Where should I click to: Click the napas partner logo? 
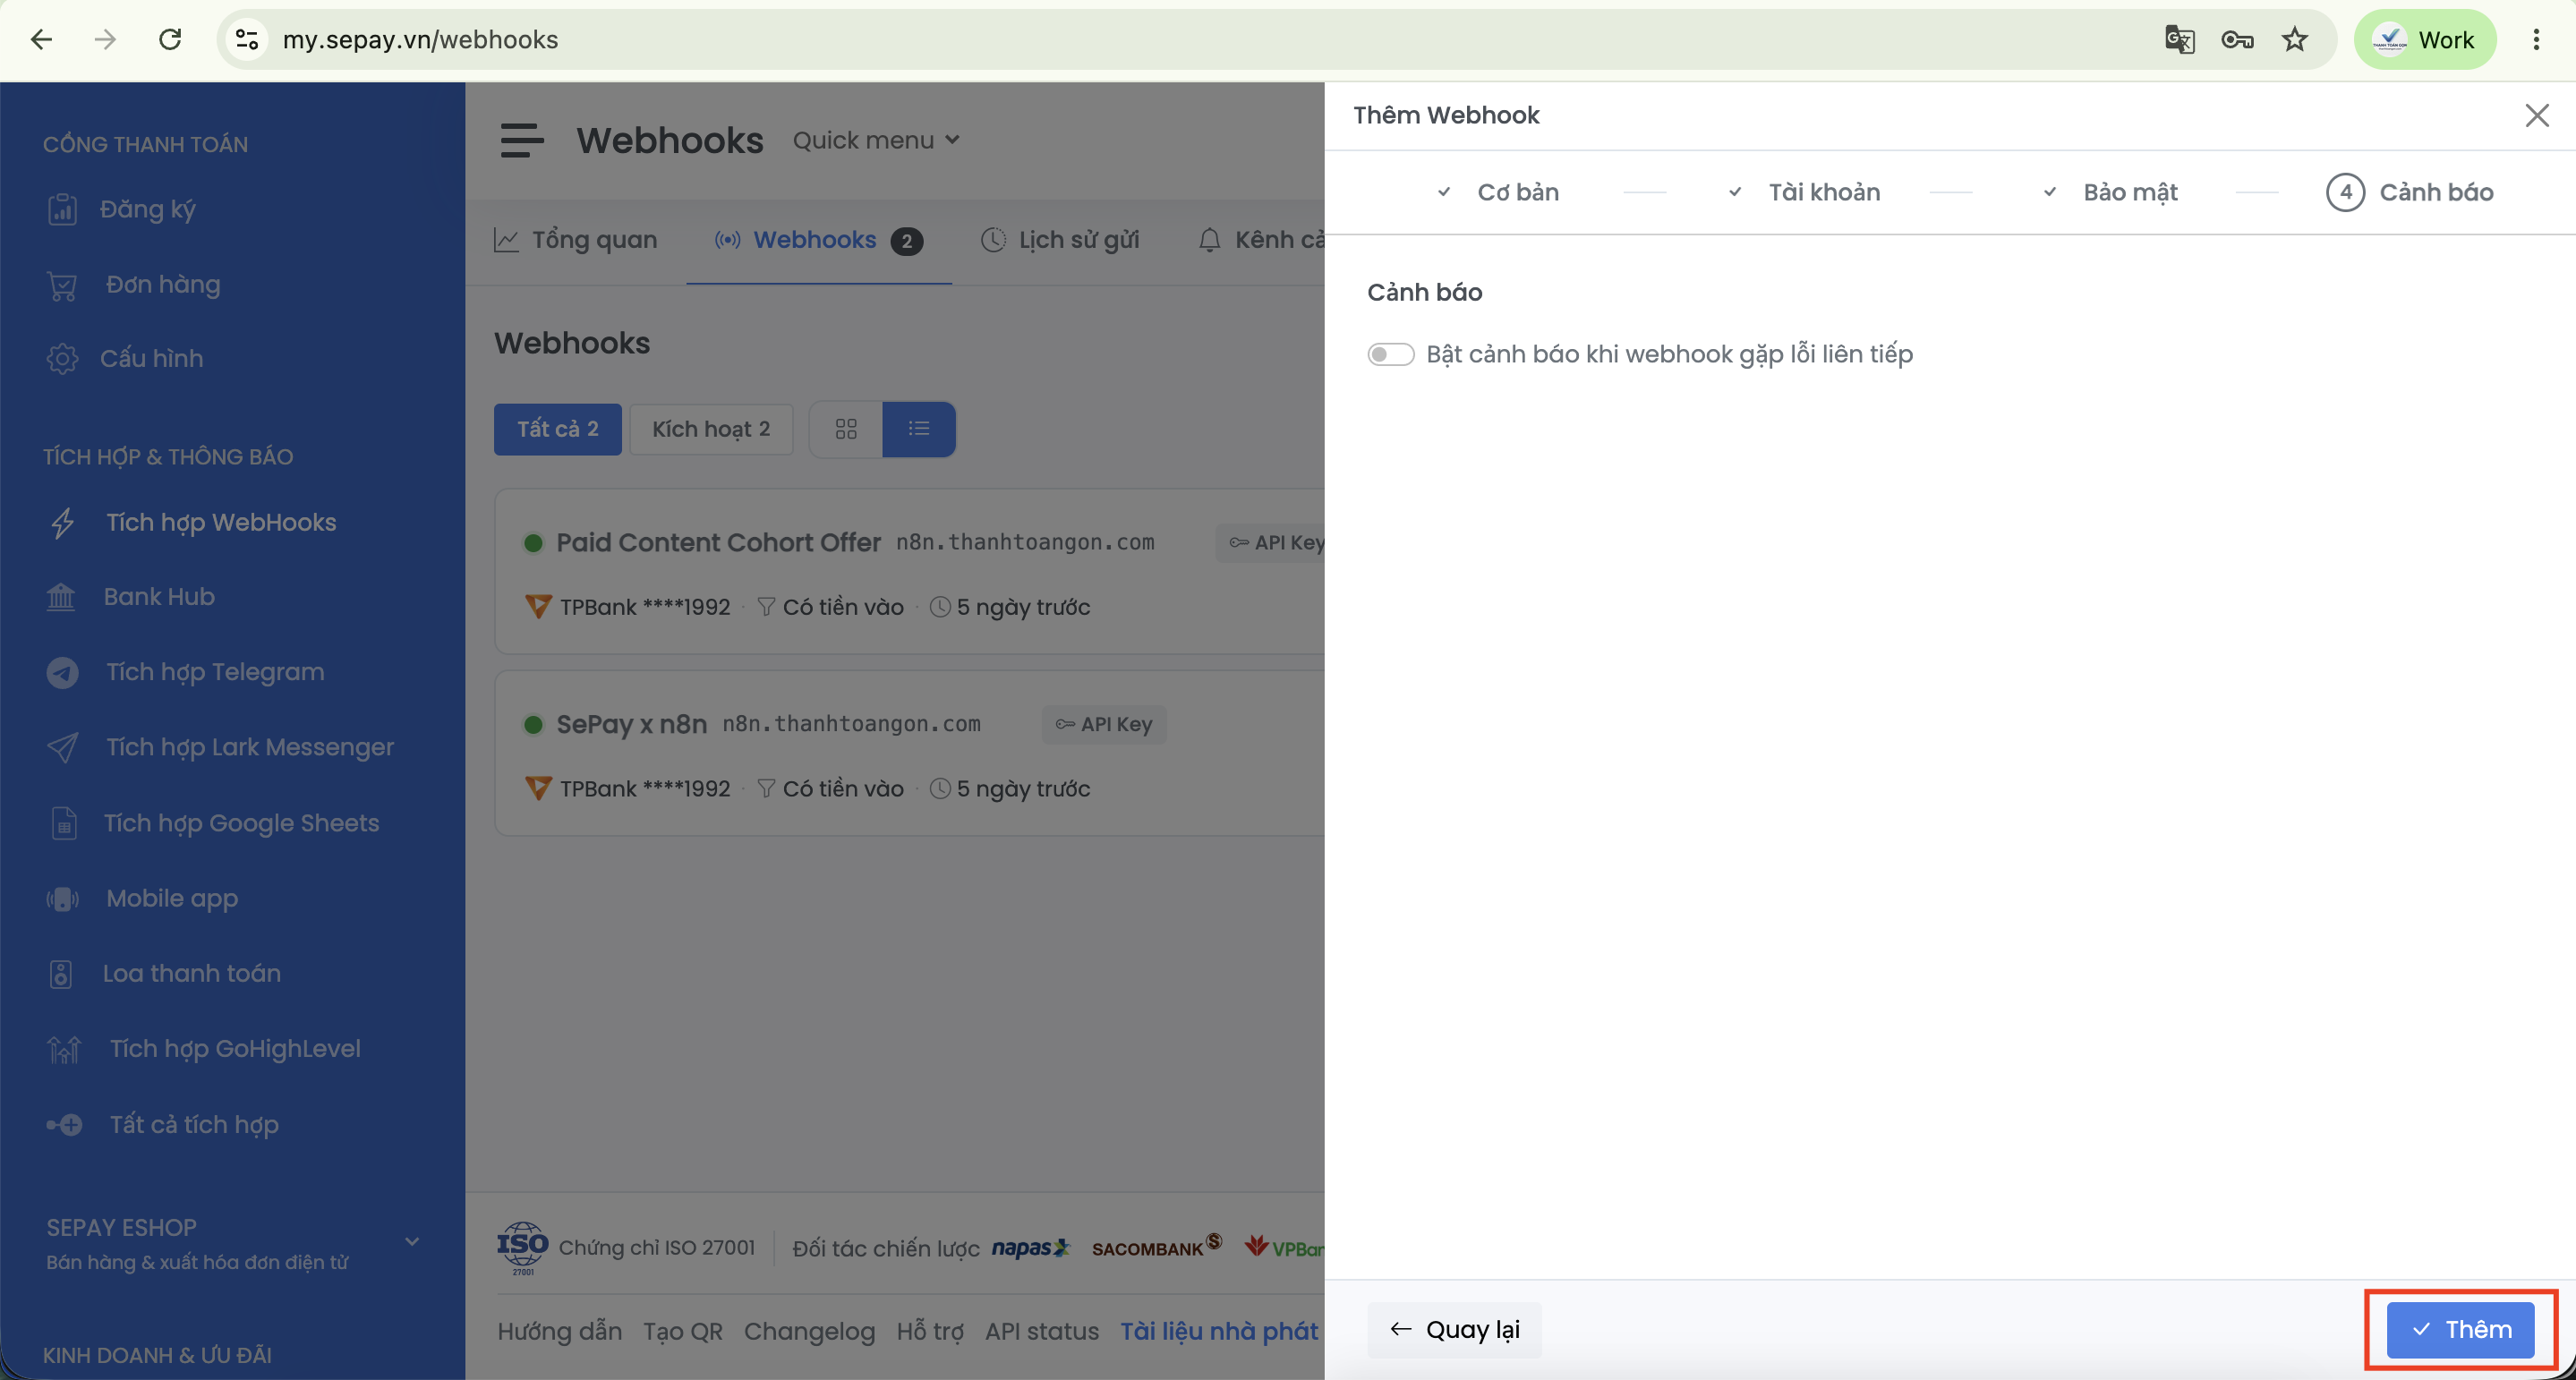tap(1031, 1248)
